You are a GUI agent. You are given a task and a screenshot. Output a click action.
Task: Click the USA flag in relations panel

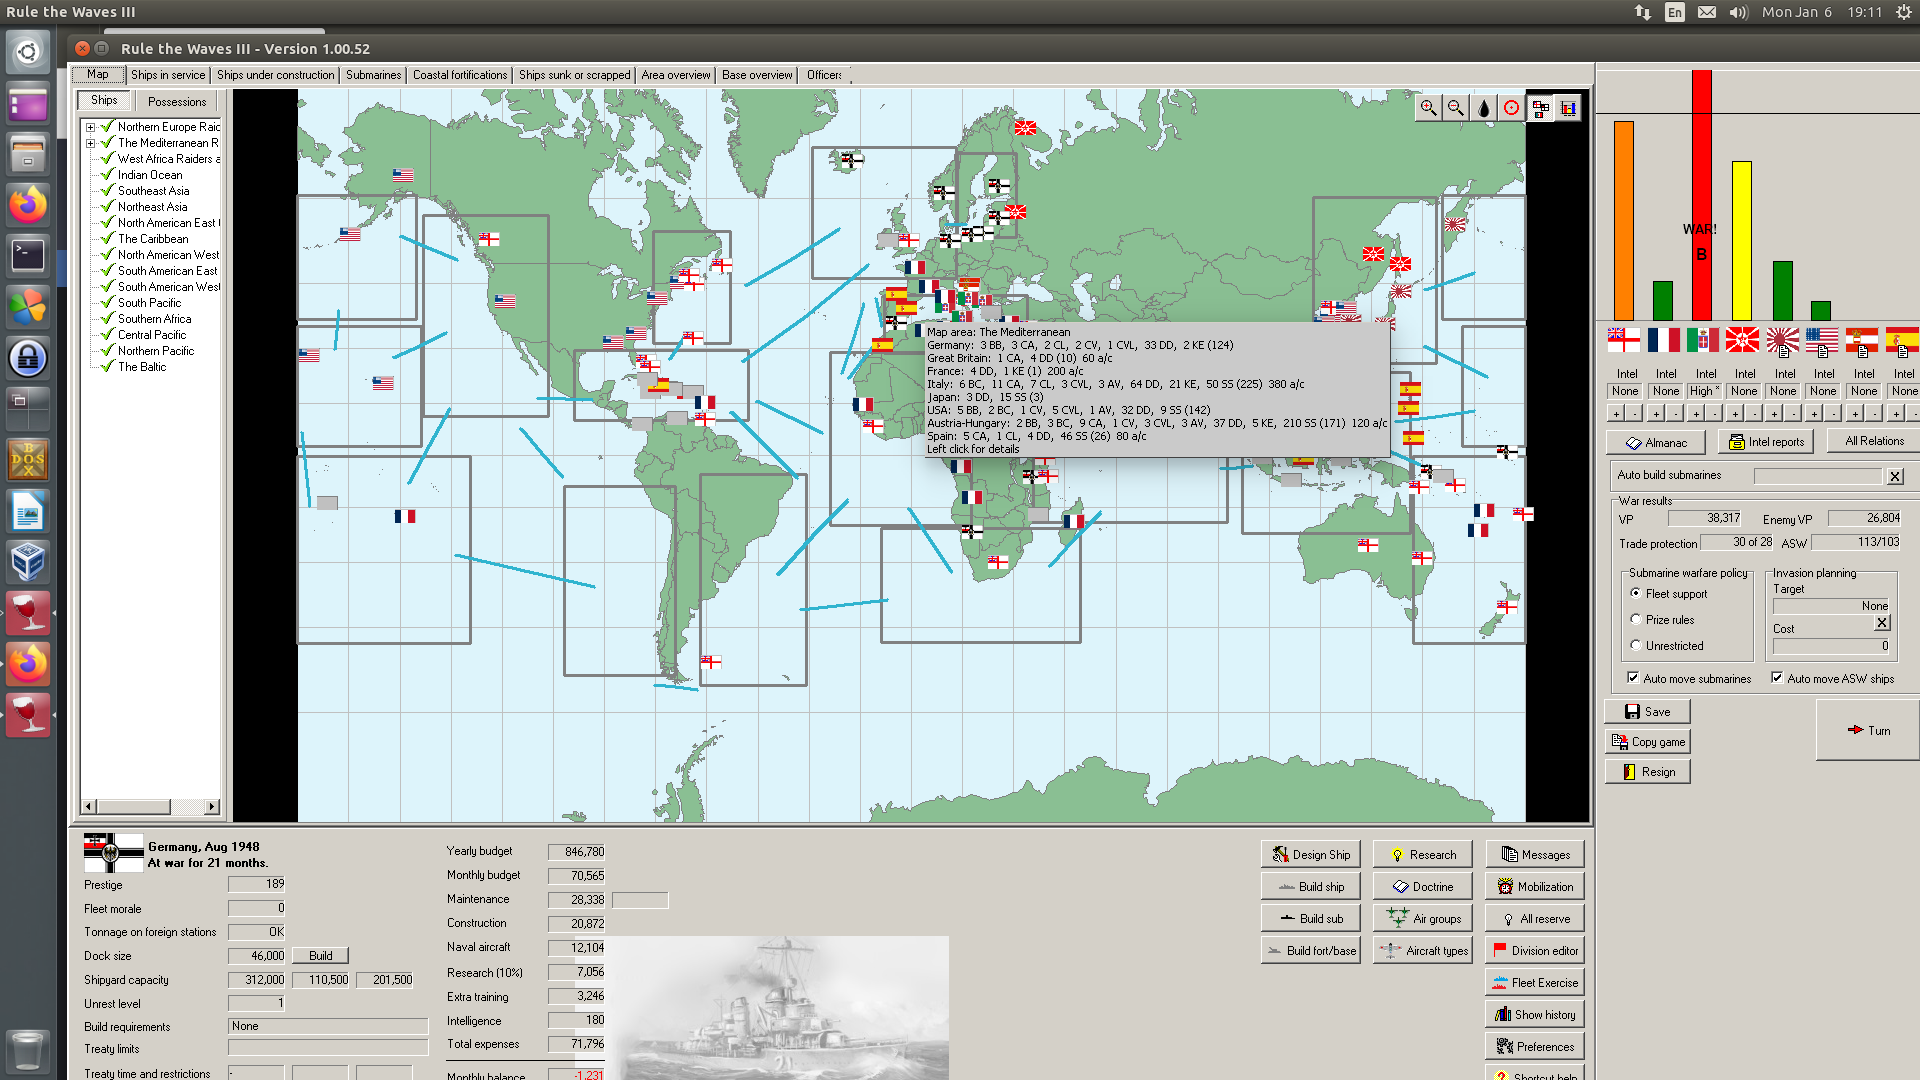tap(1822, 340)
